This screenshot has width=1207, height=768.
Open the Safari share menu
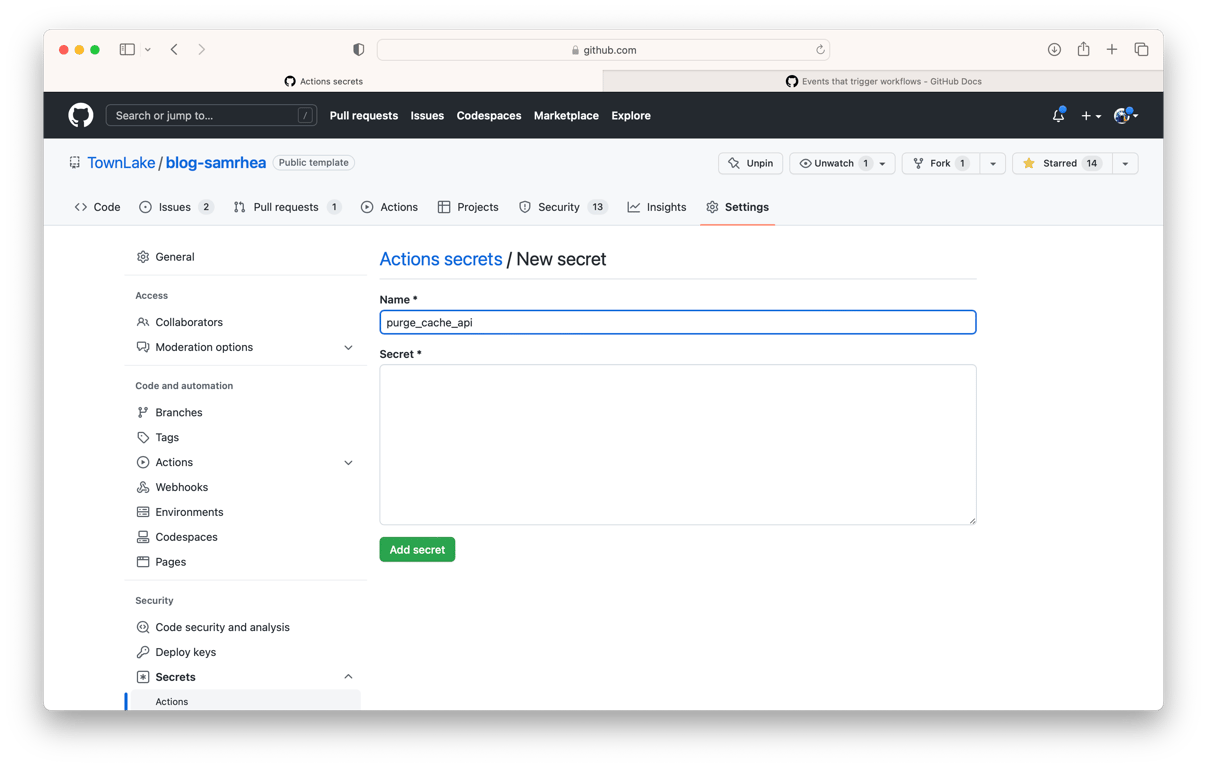[x=1083, y=49]
